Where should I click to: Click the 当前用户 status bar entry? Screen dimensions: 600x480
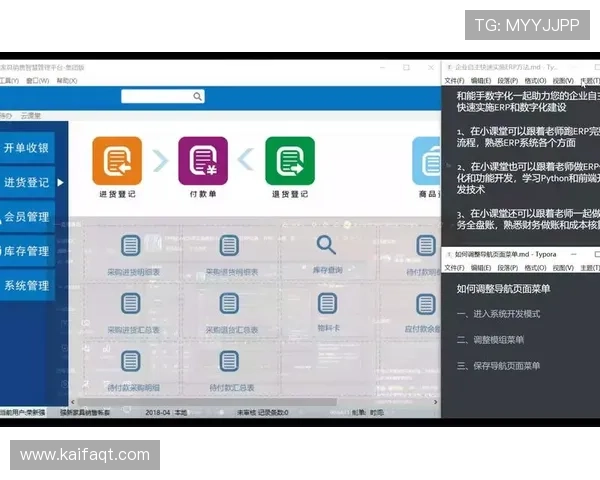[23, 412]
